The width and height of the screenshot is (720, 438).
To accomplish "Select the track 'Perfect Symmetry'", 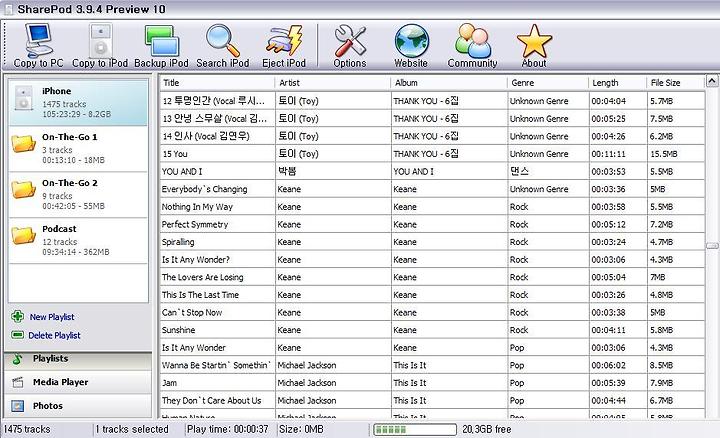I will click(x=433, y=225).
